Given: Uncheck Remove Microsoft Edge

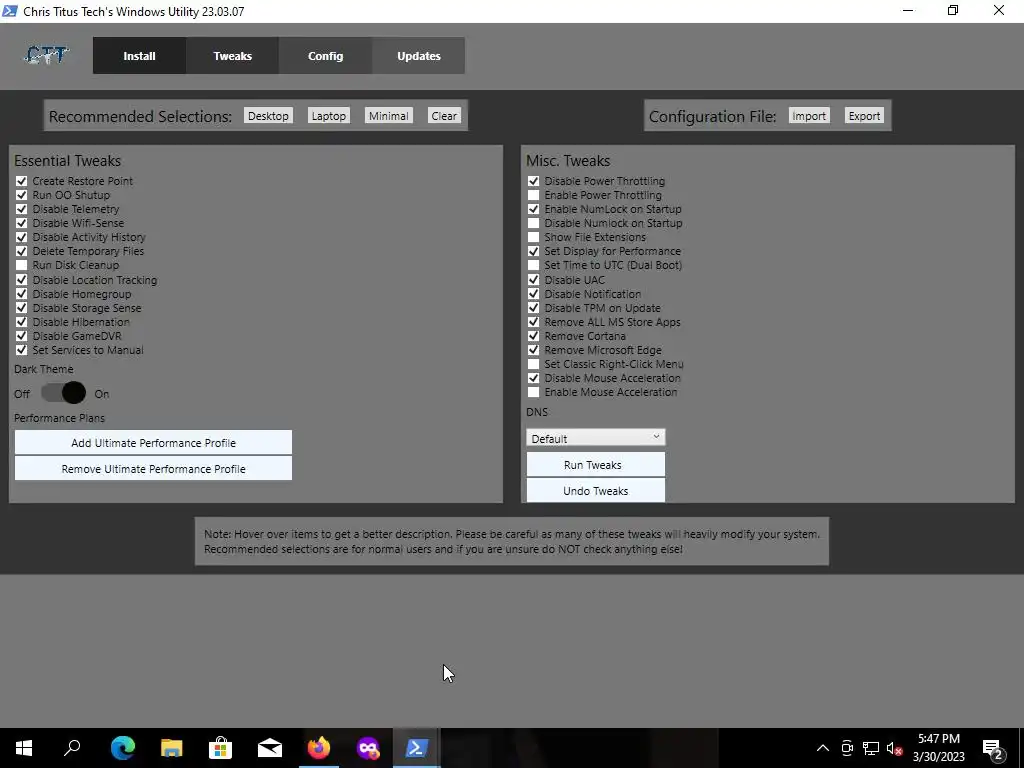Looking at the screenshot, I should [x=534, y=350].
